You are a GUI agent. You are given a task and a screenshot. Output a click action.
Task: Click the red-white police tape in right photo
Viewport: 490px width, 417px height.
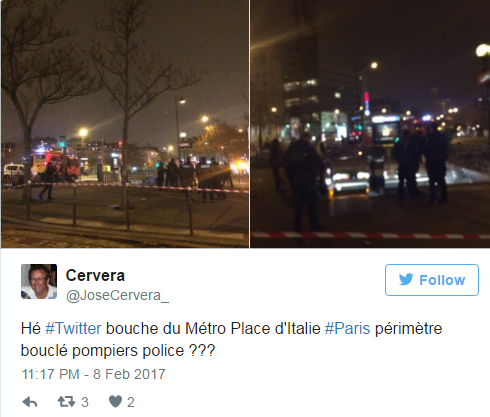[x=370, y=235]
